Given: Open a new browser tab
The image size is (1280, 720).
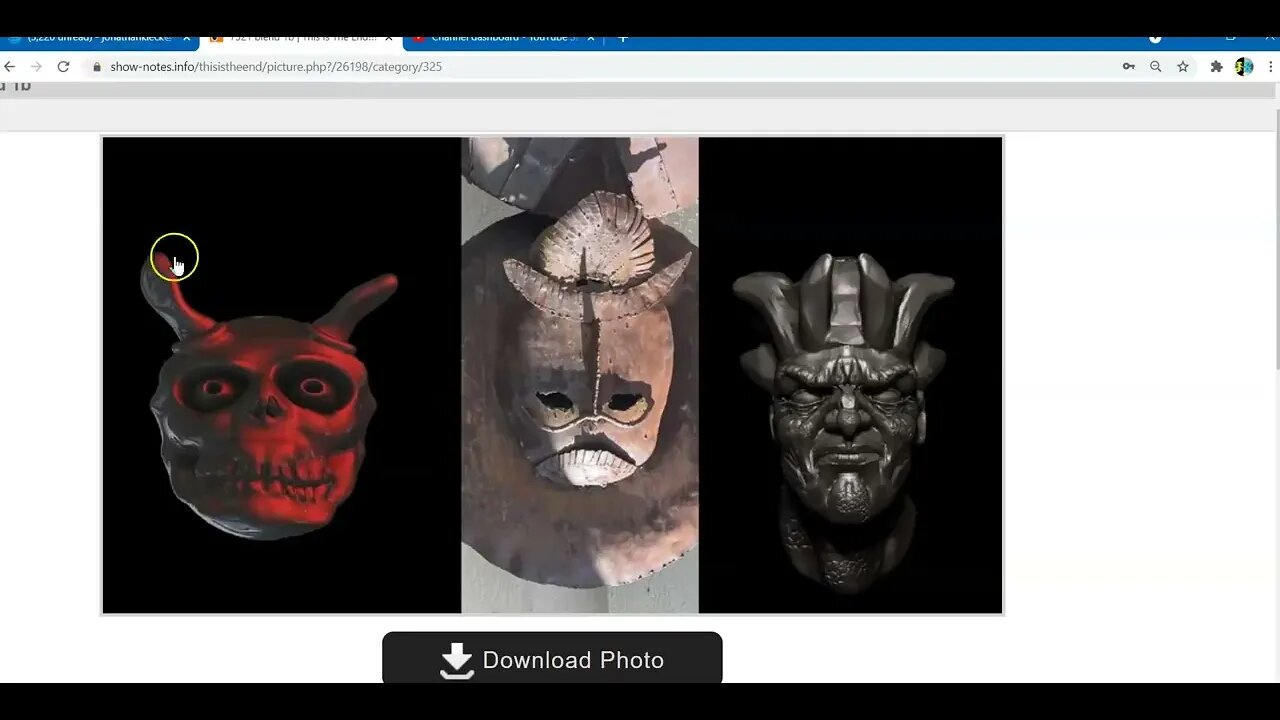Looking at the screenshot, I should [x=623, y=39].
